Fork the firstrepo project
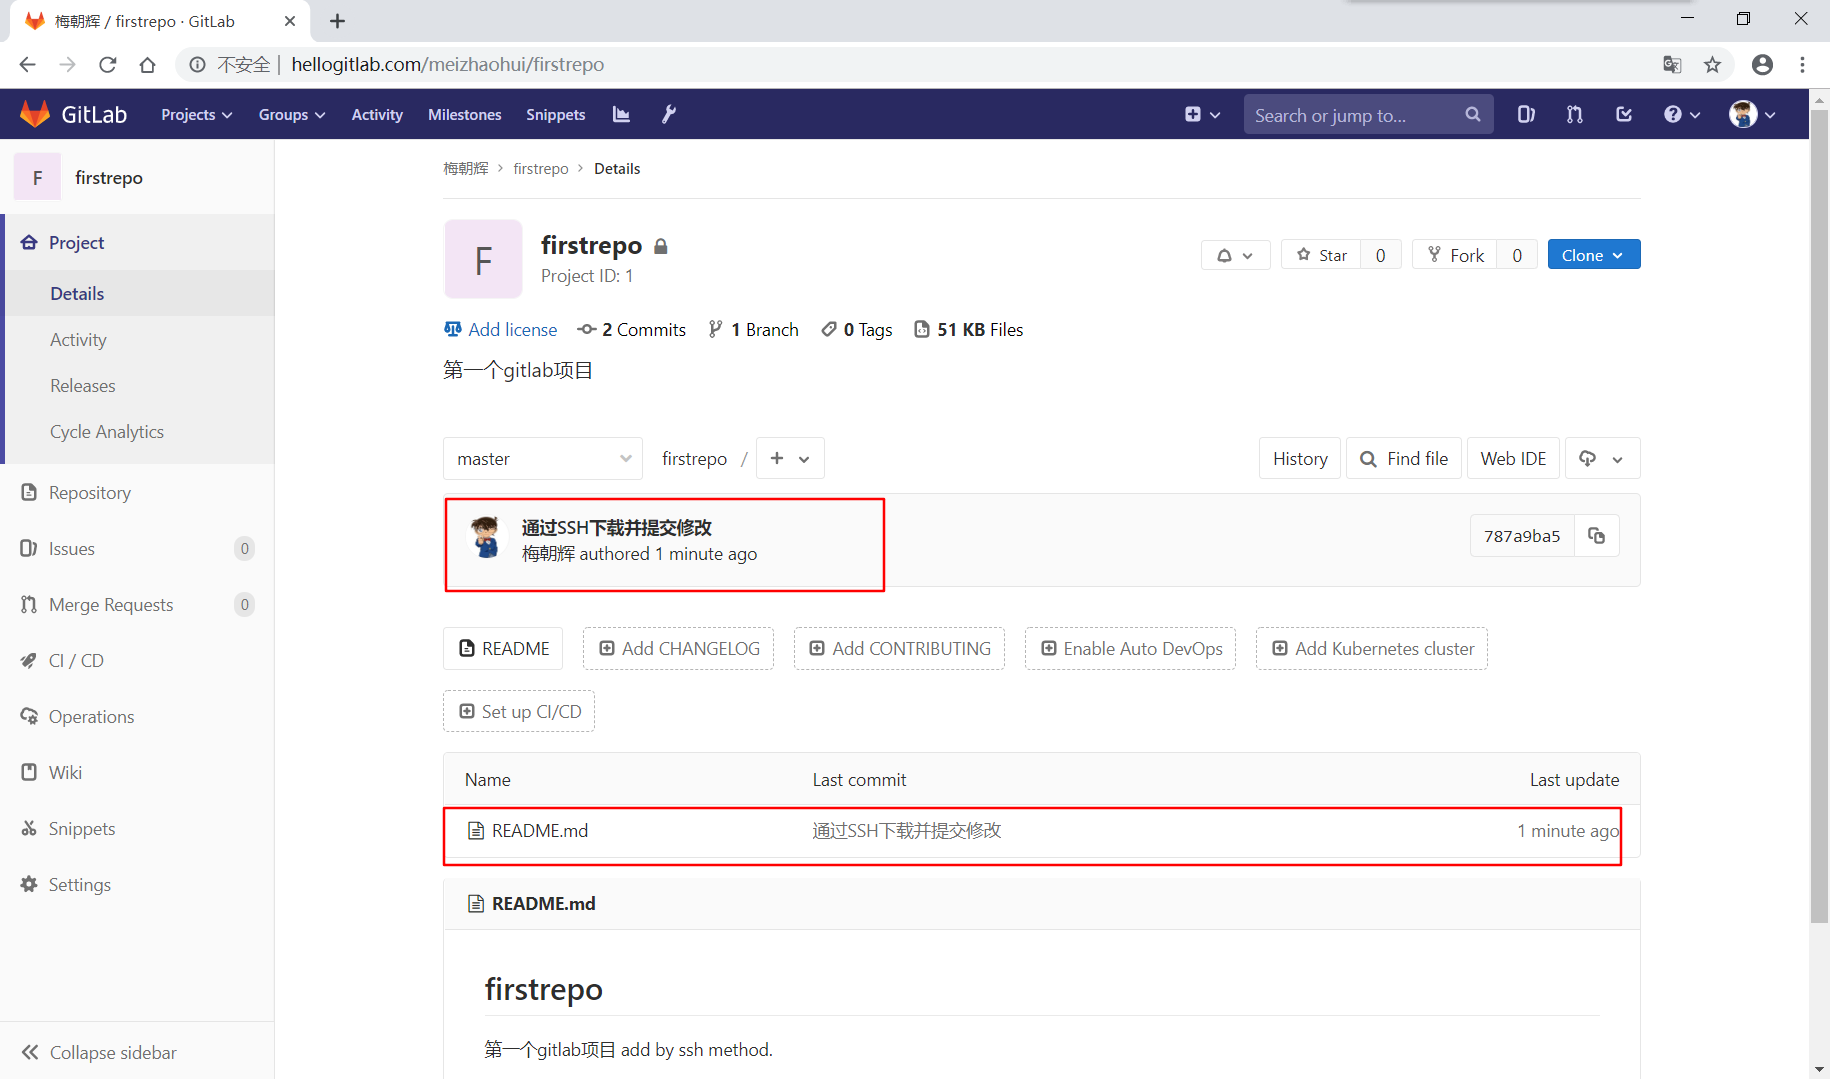Viewport: 1830px width, 1079px height. coord(1455,255)
